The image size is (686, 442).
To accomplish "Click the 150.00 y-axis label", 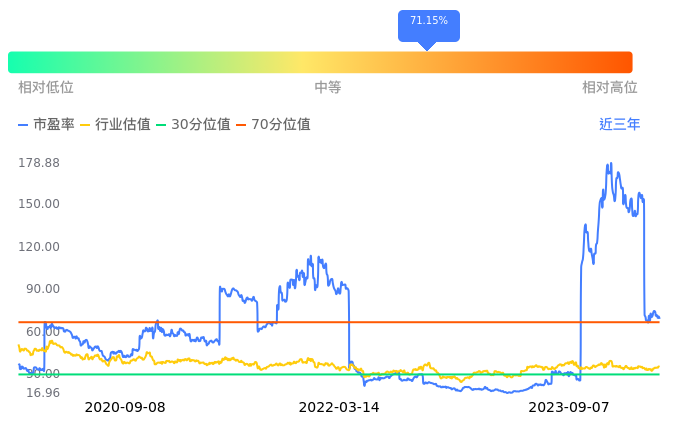I will (x=39, y=204).
